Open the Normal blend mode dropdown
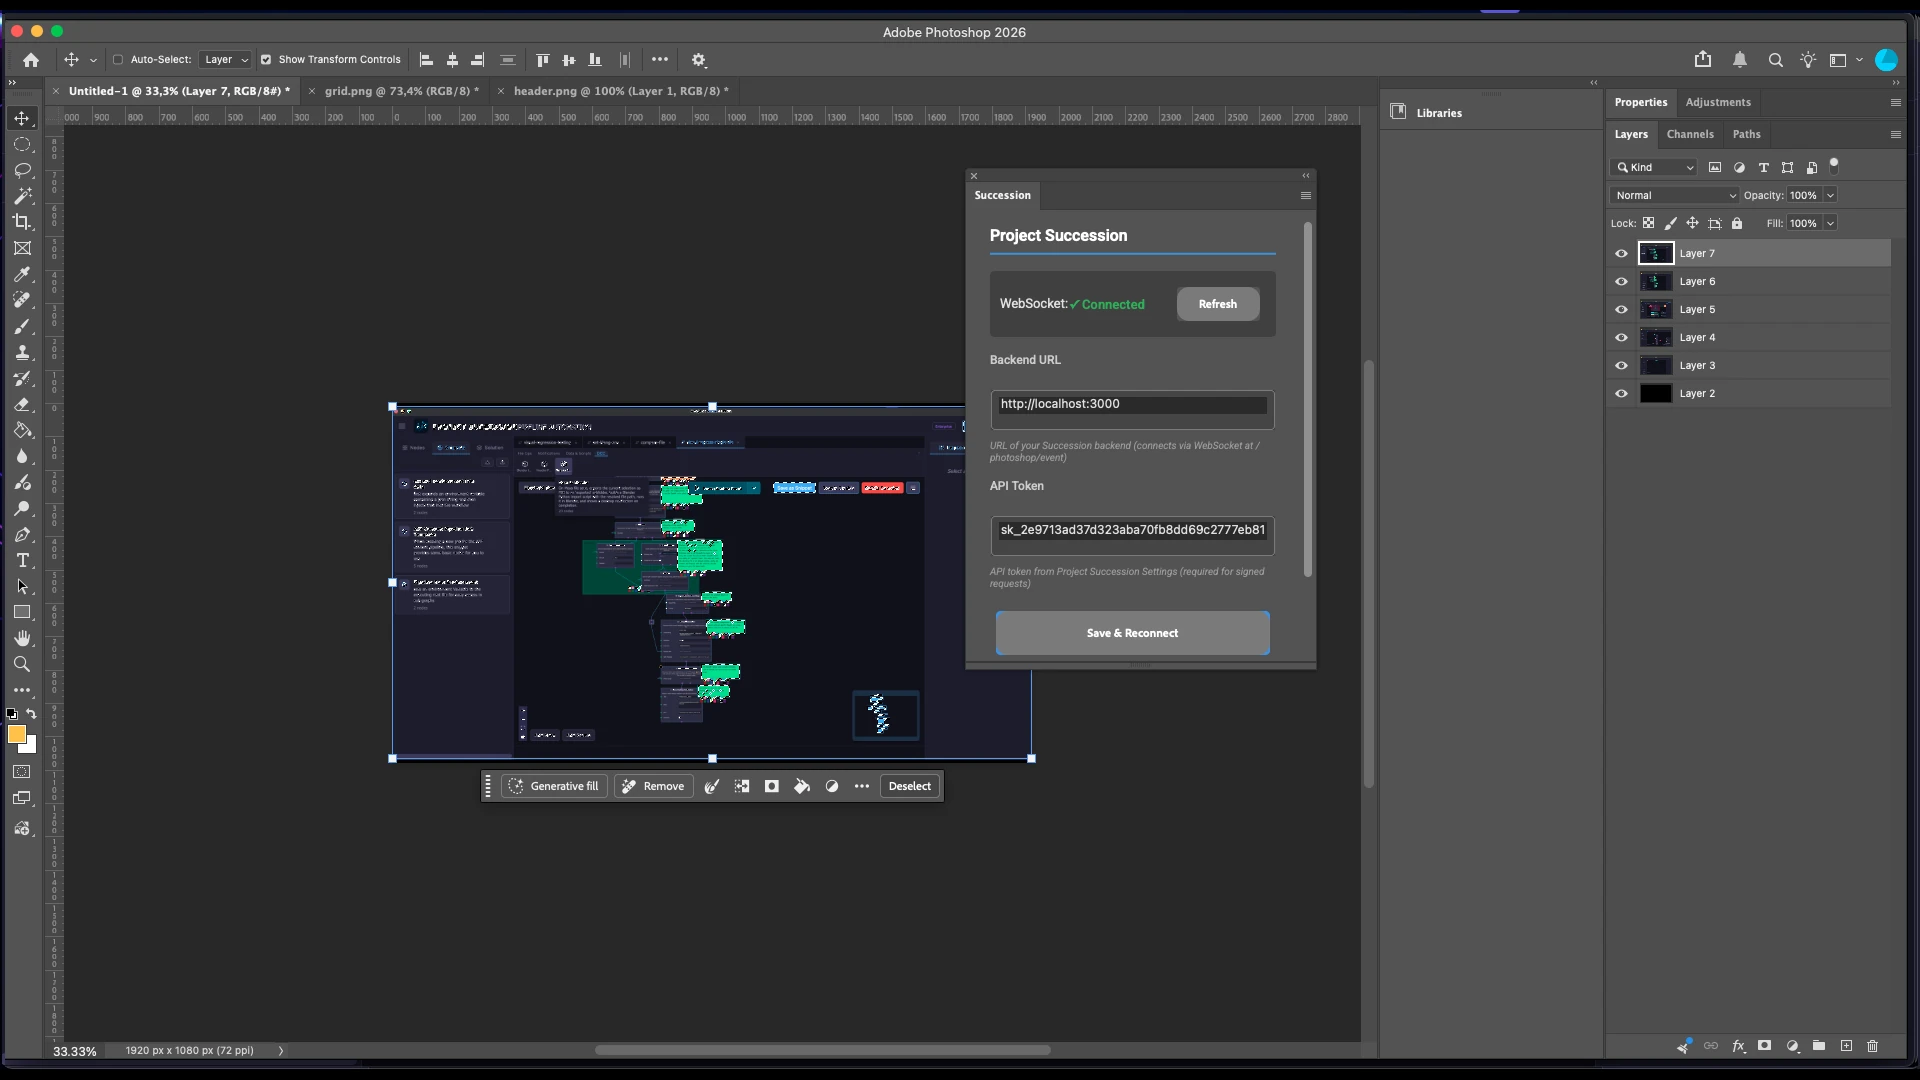 point(1674,195)
